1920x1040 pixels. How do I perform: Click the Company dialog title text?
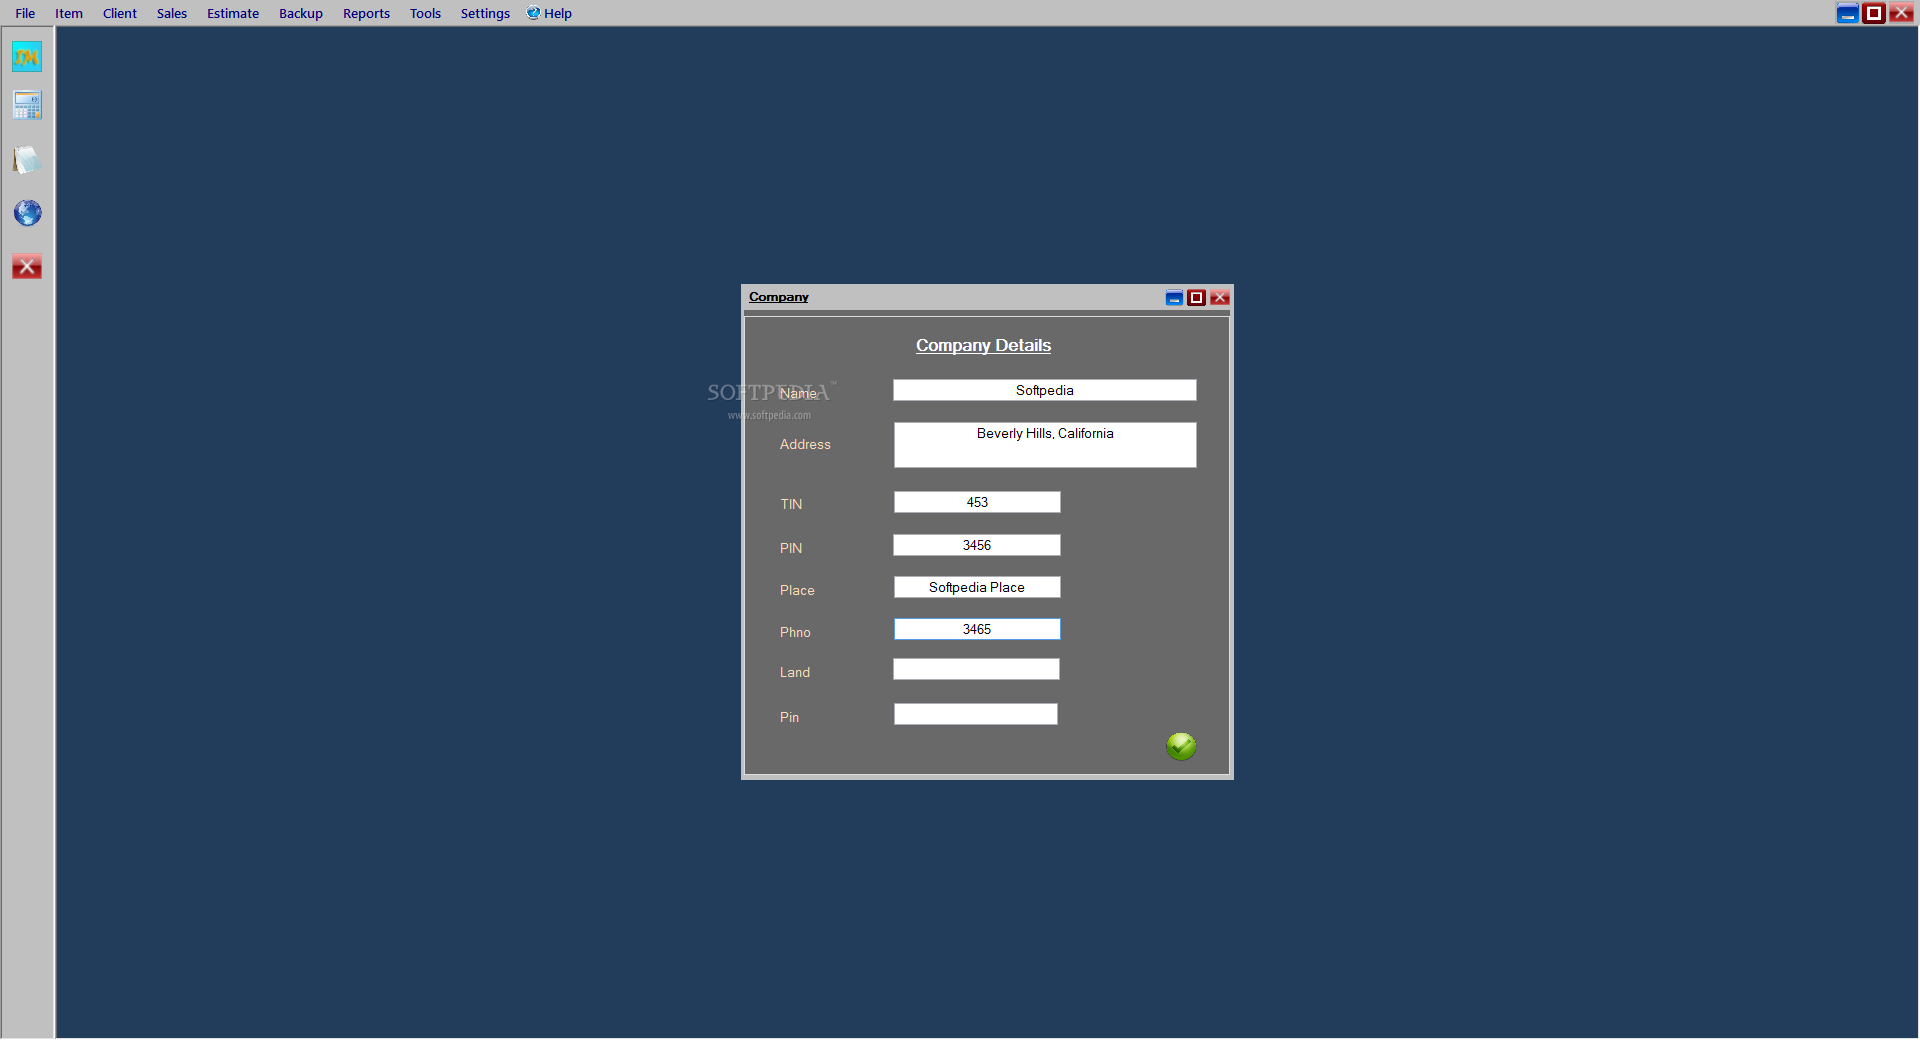779,297
